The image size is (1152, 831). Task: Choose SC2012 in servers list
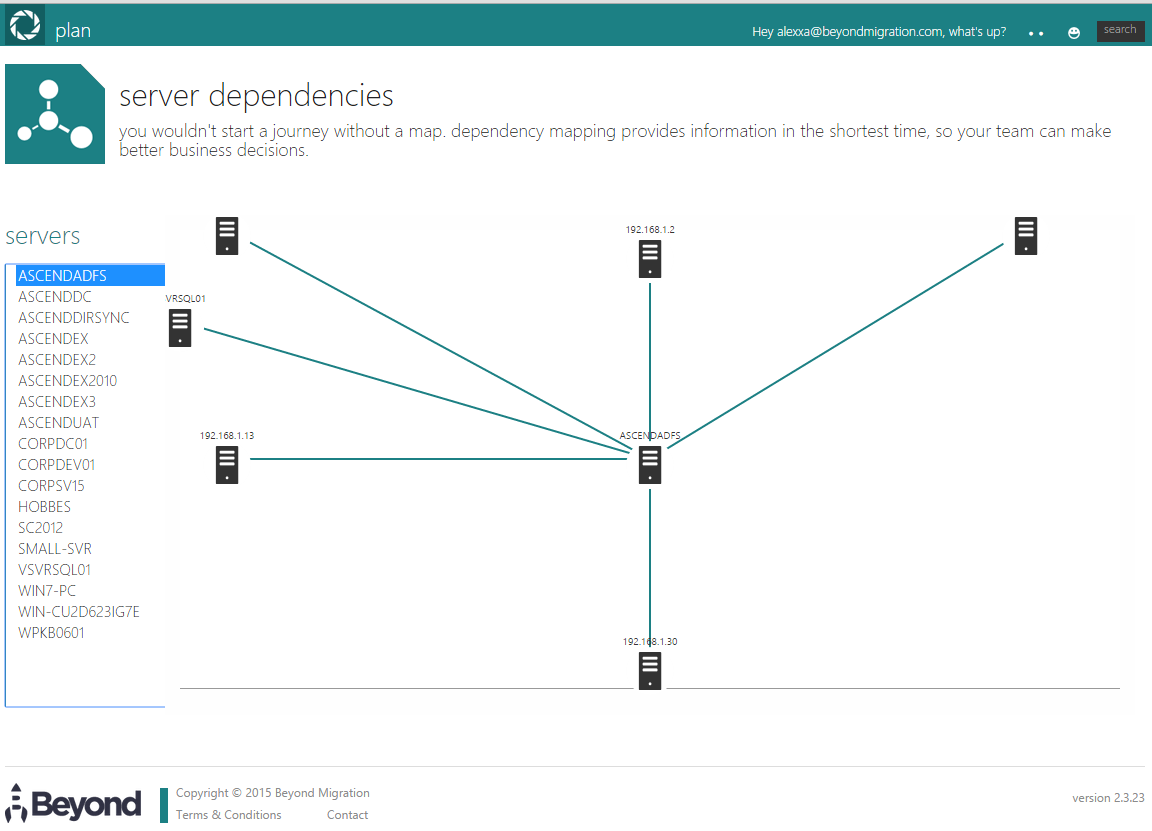pyautogui.click(x=40, y=528)
